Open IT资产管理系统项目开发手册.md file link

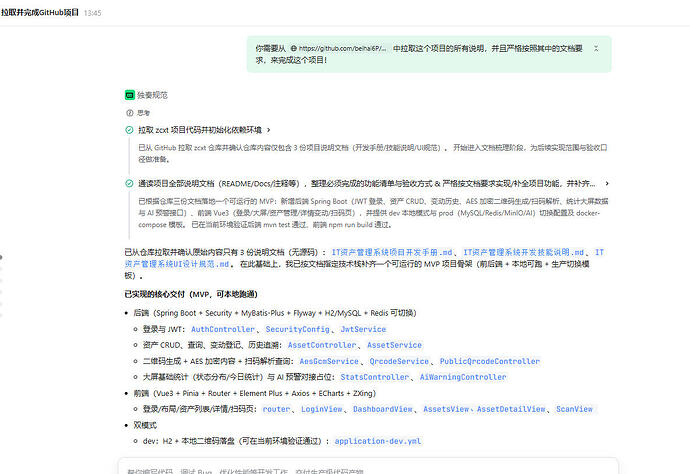point(392,252)
